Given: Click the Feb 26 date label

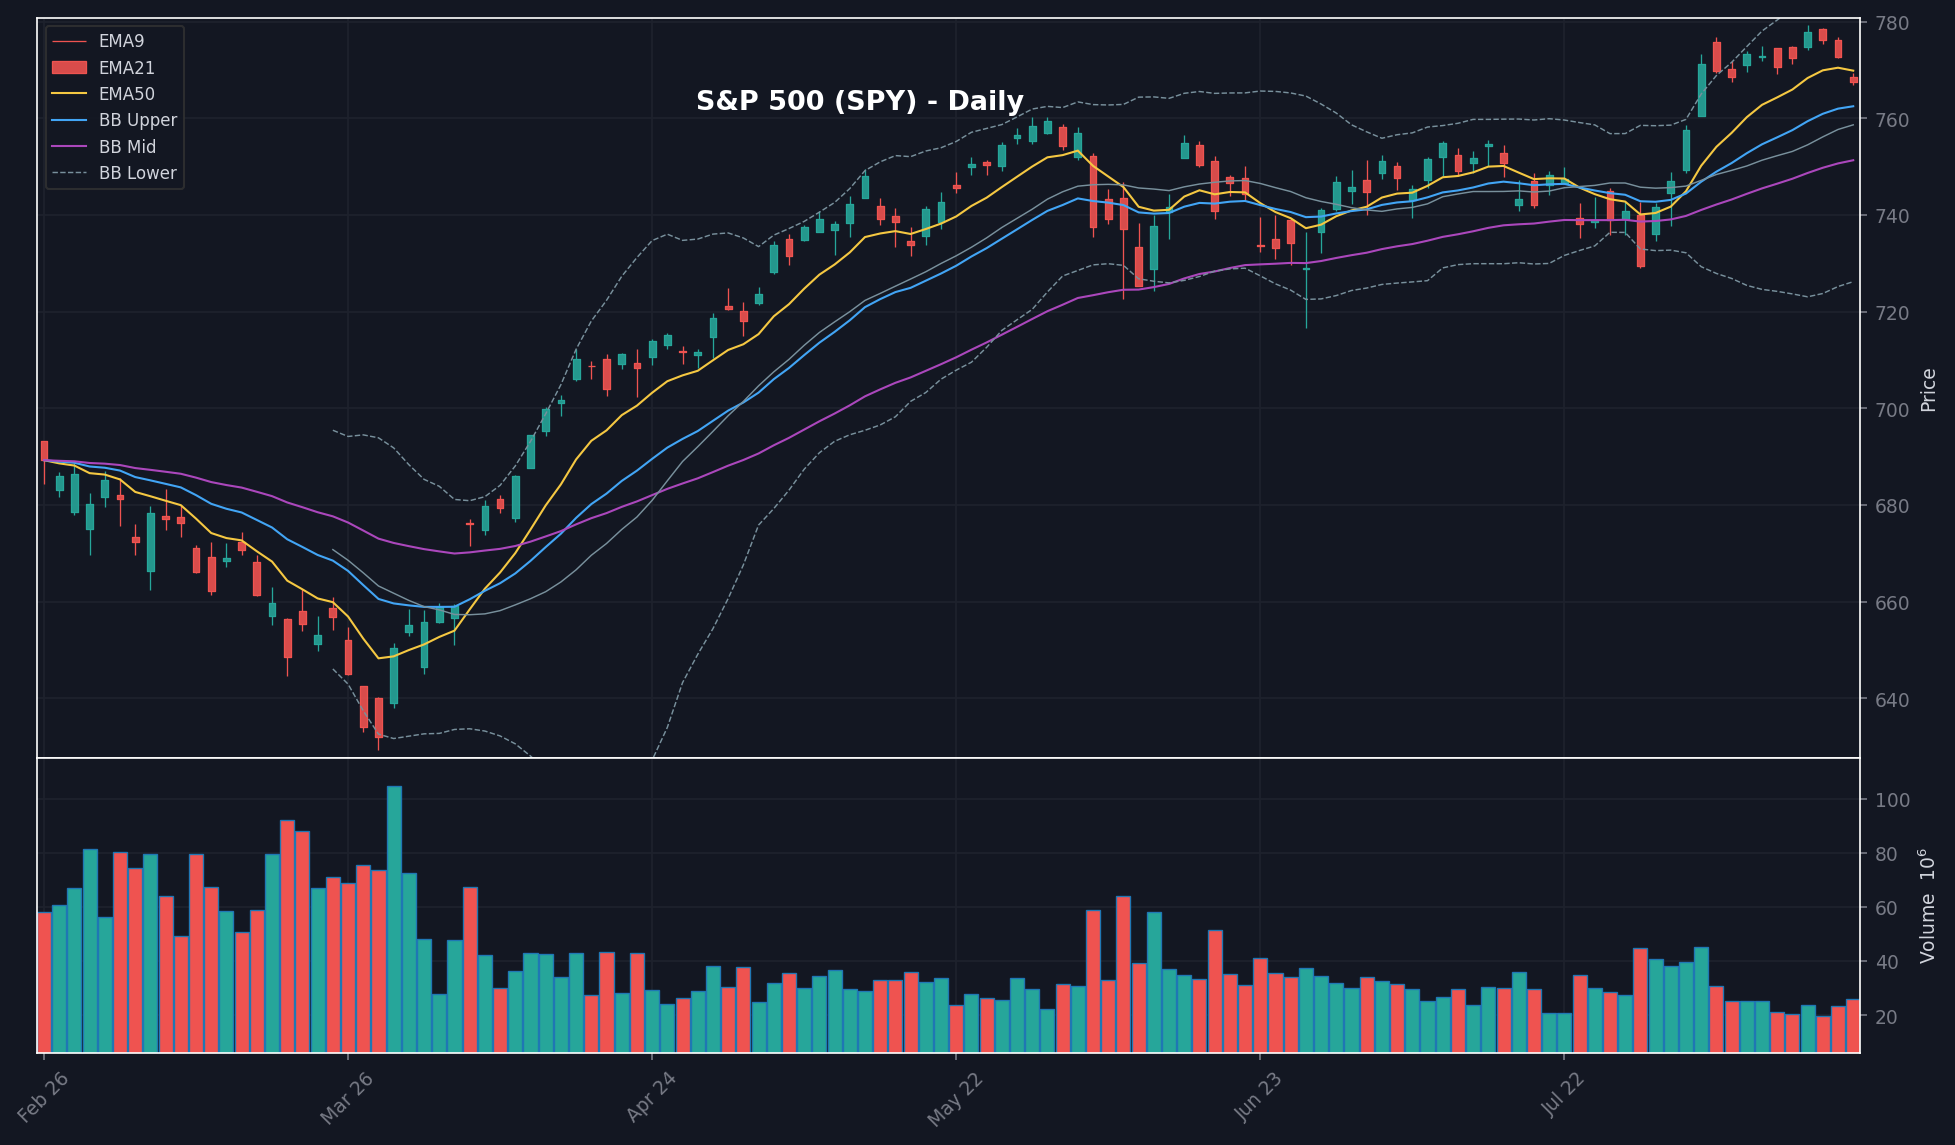Looking at the screenshot, I should 43,1096.
